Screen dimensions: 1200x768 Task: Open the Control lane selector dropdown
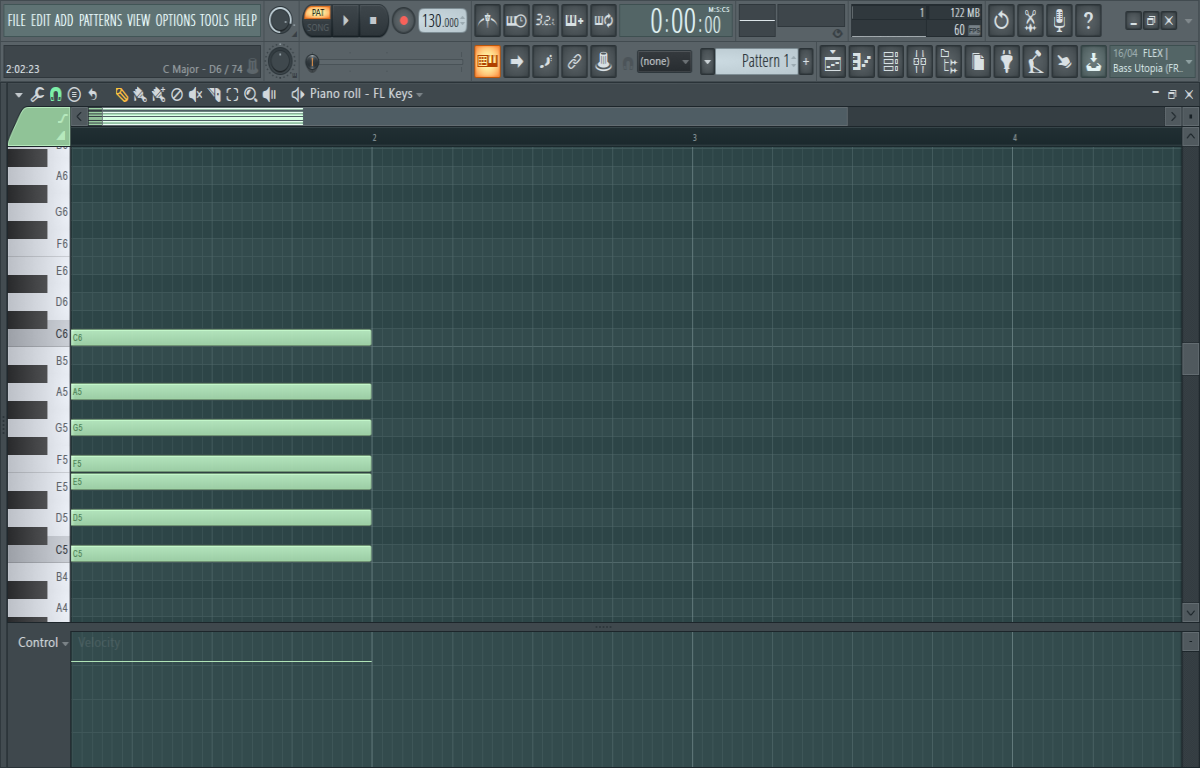tap(43, 643)
